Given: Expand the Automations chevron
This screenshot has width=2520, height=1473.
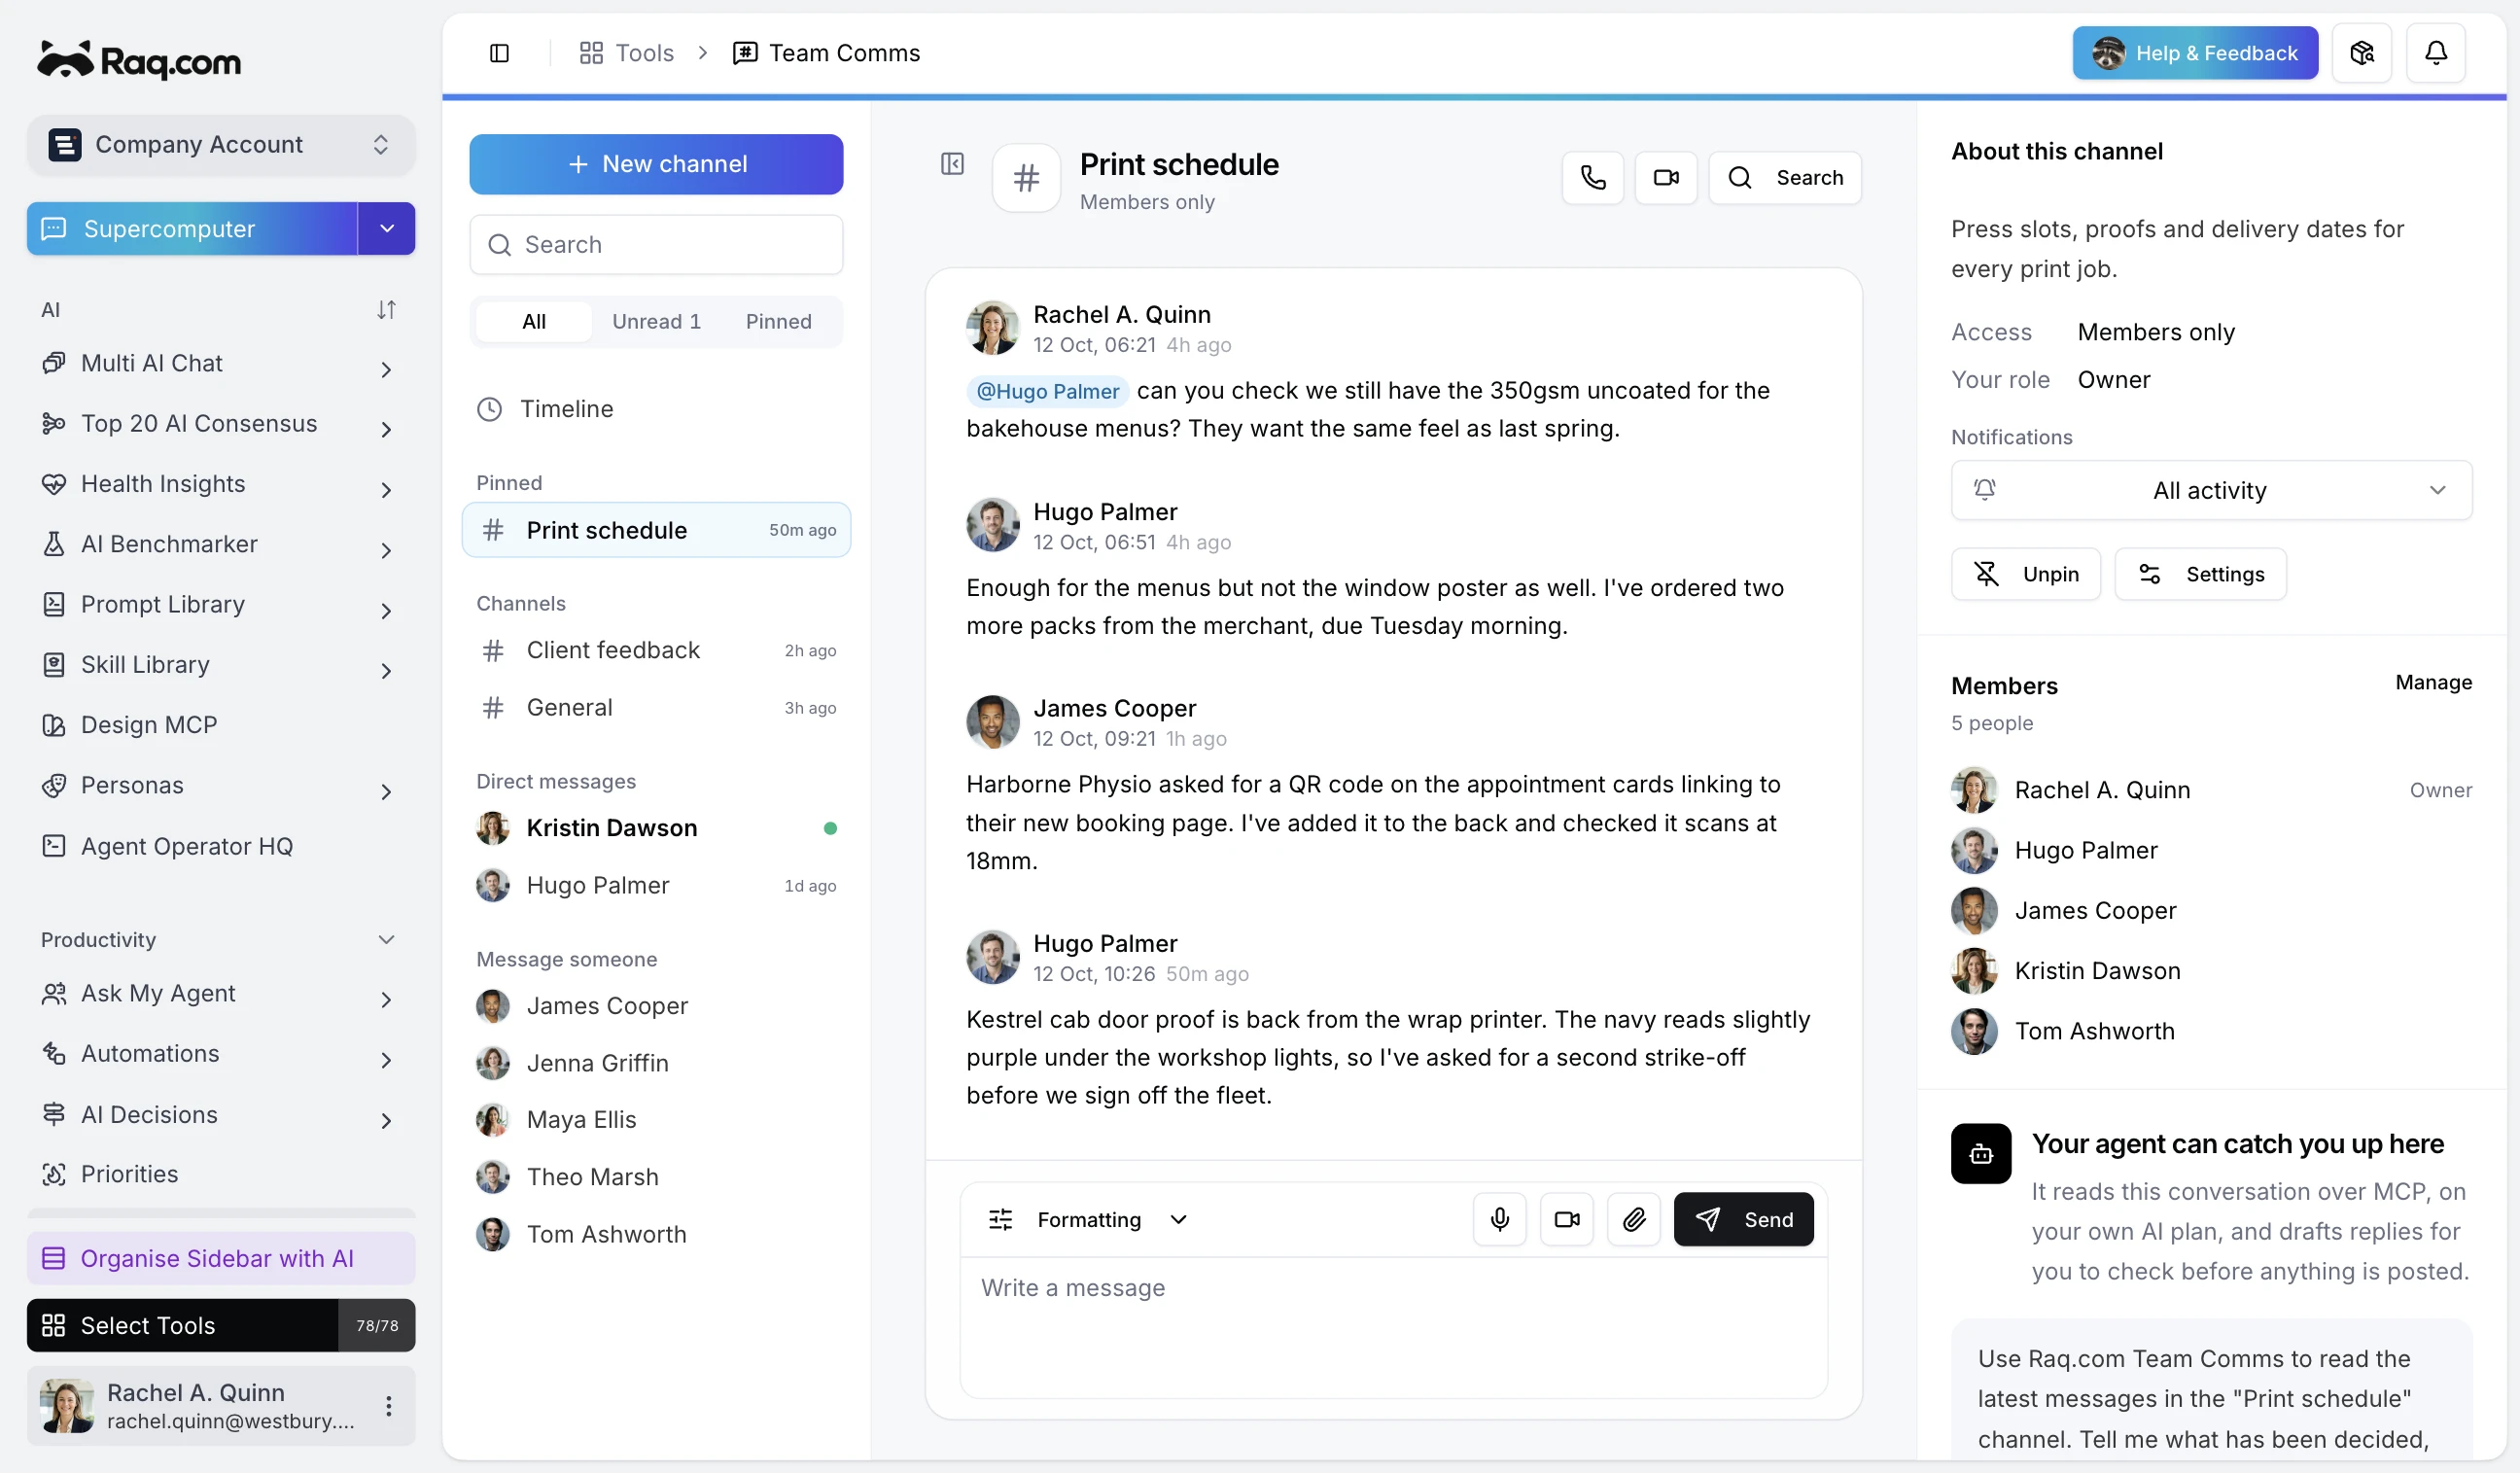Looking at the screenshot, I should (386, 1060).
